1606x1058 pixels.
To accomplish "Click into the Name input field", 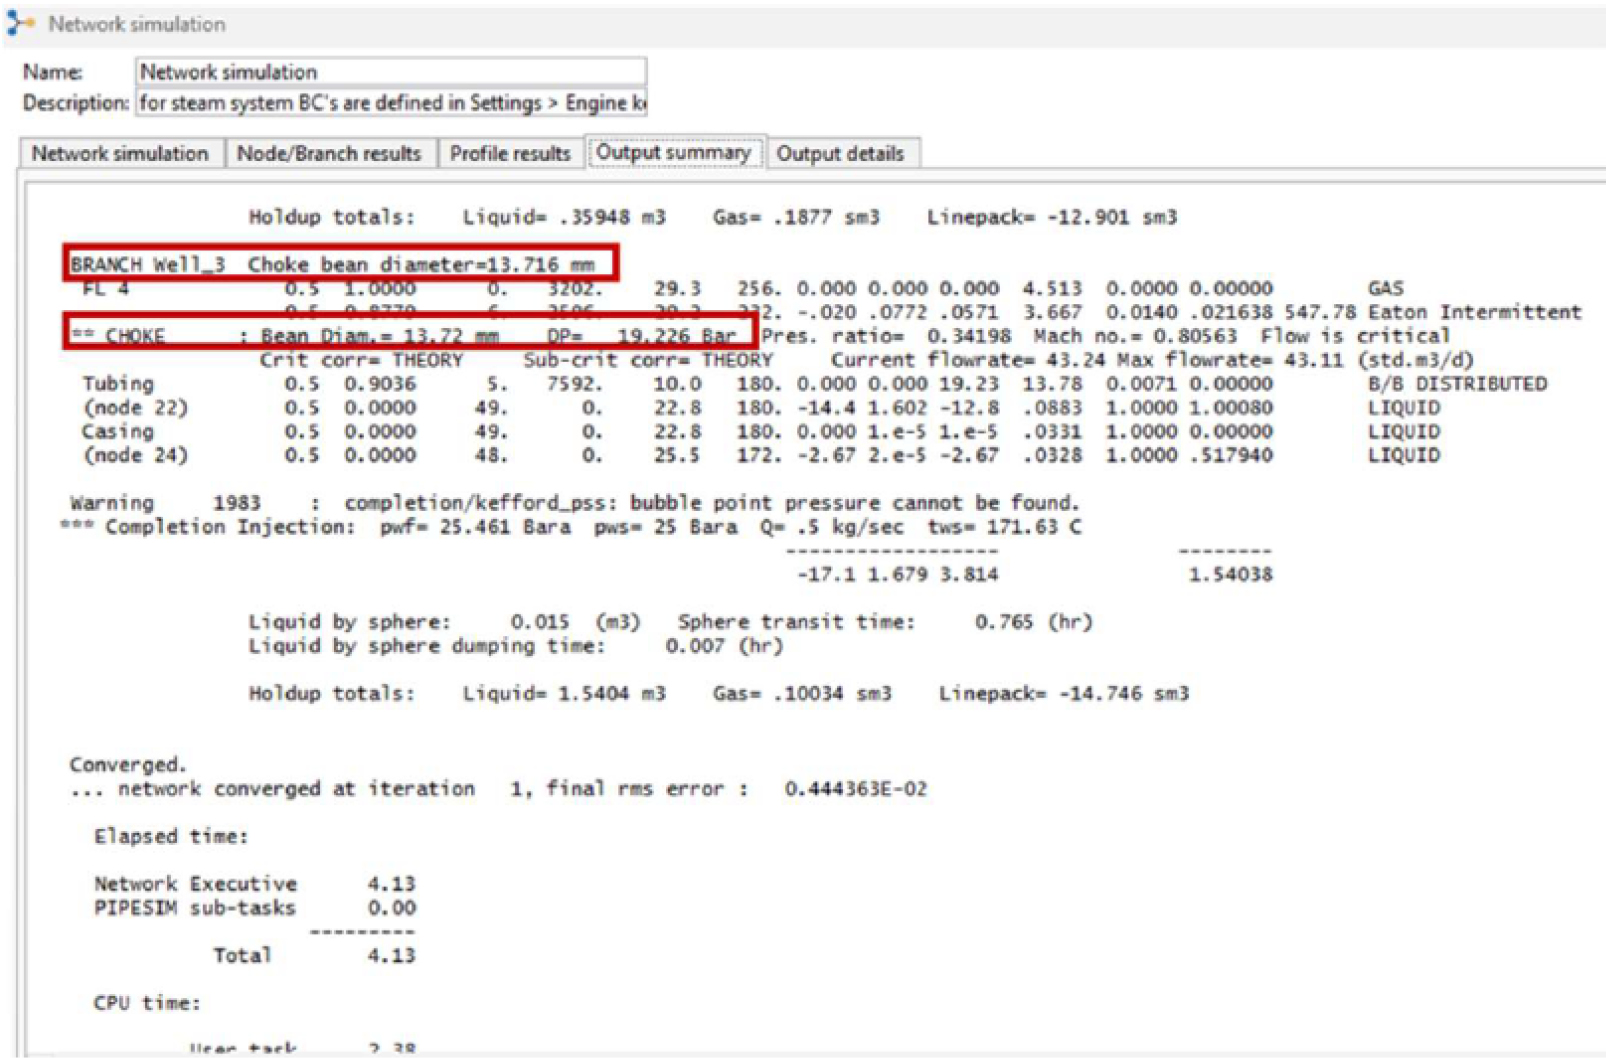I will [390, 72].
